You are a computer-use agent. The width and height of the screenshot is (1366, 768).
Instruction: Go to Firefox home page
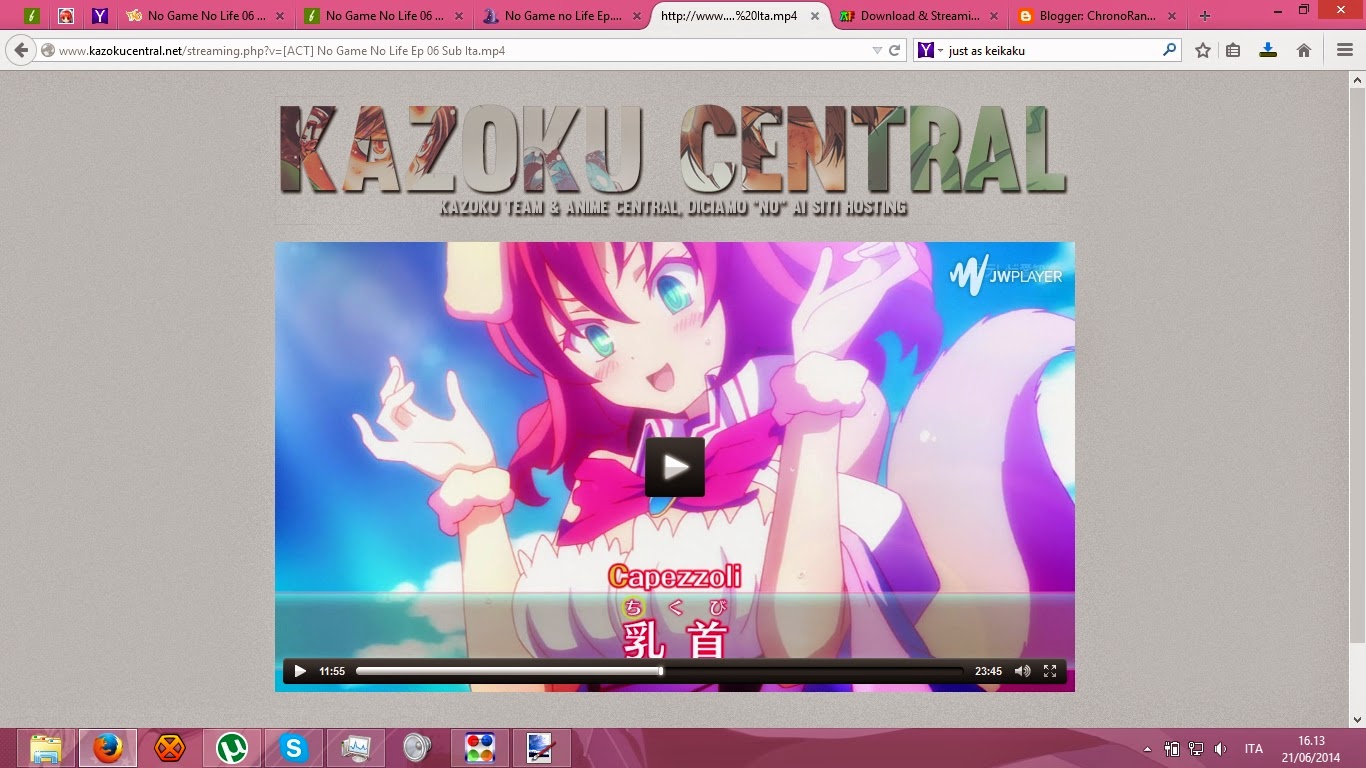(x=1304, y=50)
